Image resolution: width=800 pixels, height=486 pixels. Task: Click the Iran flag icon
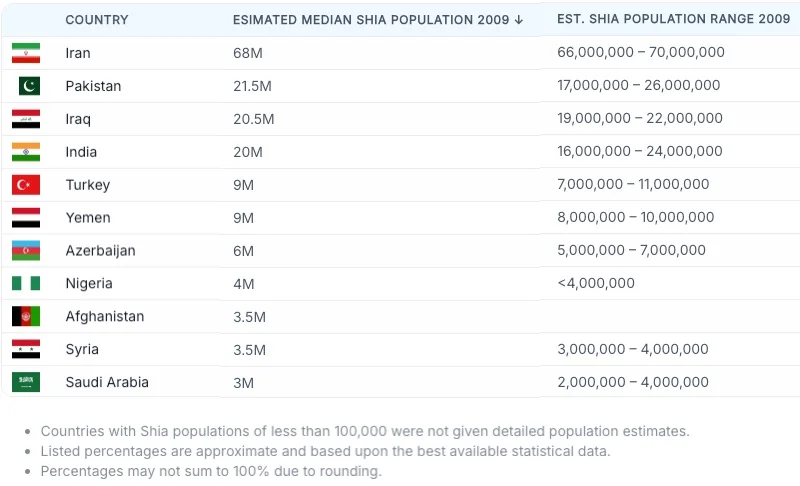pos(26,53)
